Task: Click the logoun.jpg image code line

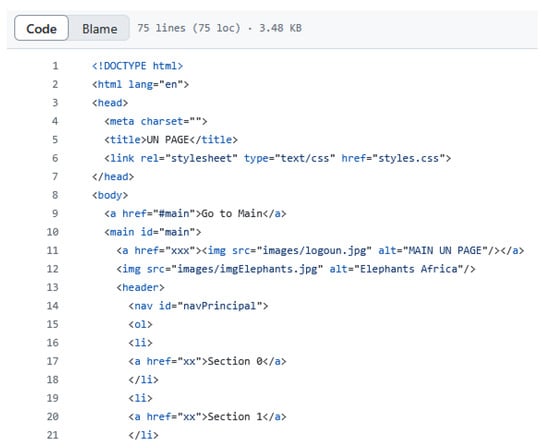Action: point(320,250)
